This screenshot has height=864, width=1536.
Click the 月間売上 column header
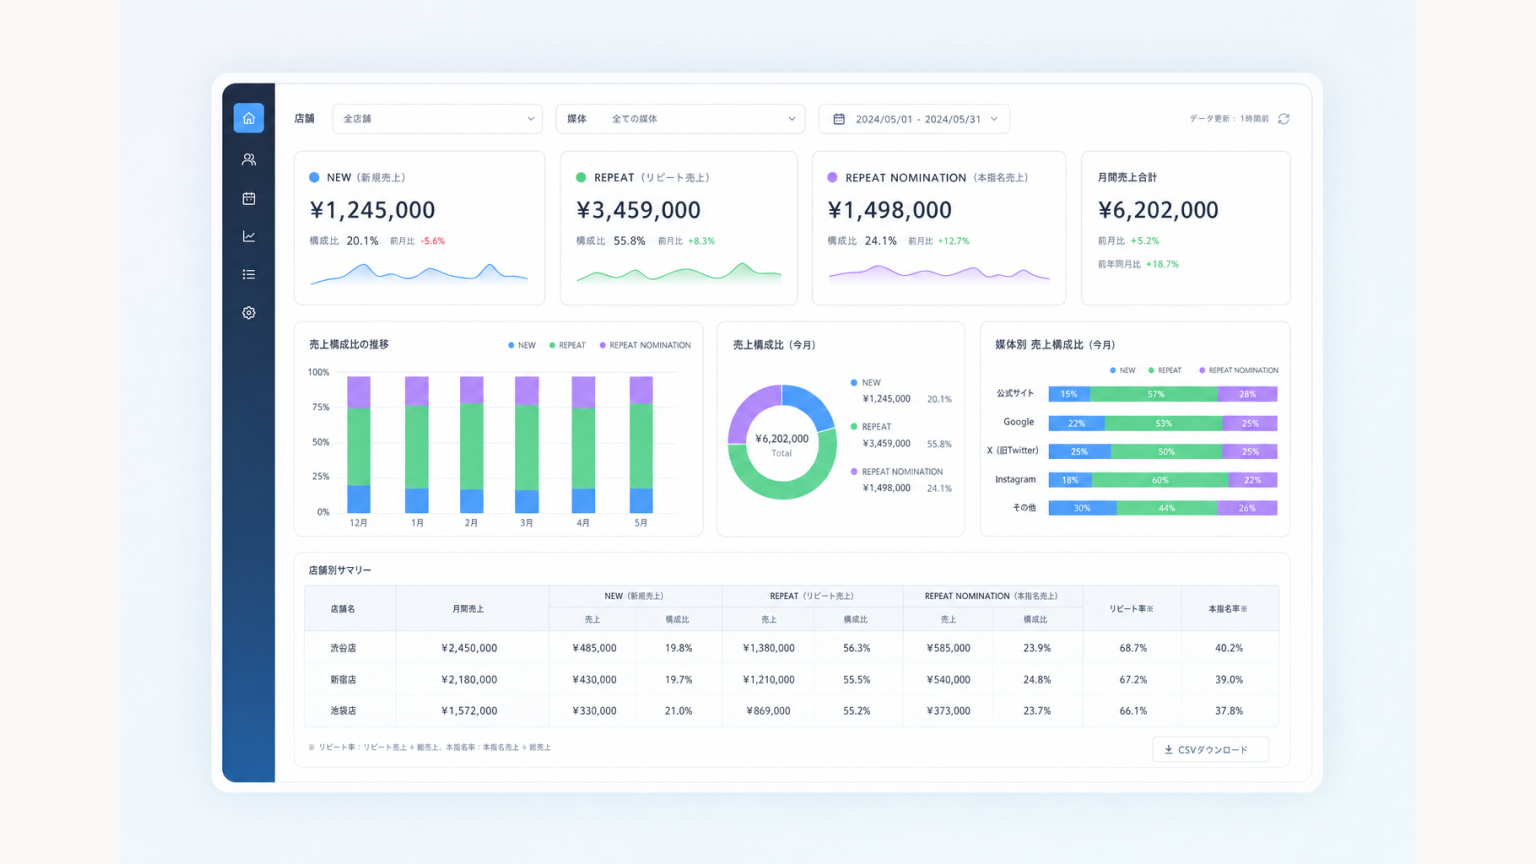point(468,609)
